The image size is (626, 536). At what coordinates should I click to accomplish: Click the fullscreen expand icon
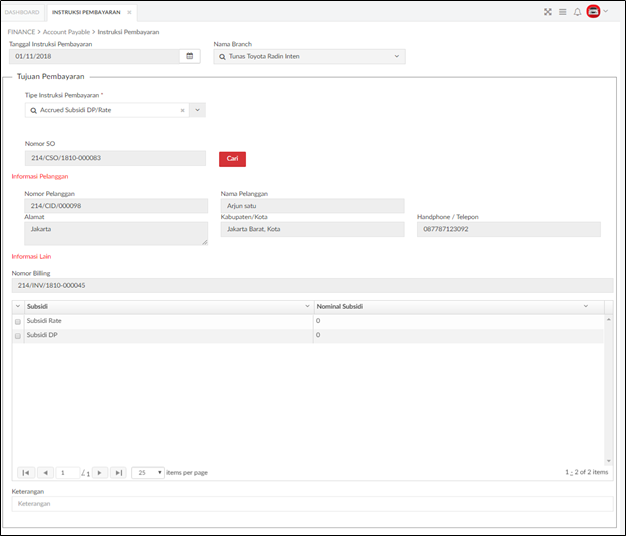coord(548,12)
